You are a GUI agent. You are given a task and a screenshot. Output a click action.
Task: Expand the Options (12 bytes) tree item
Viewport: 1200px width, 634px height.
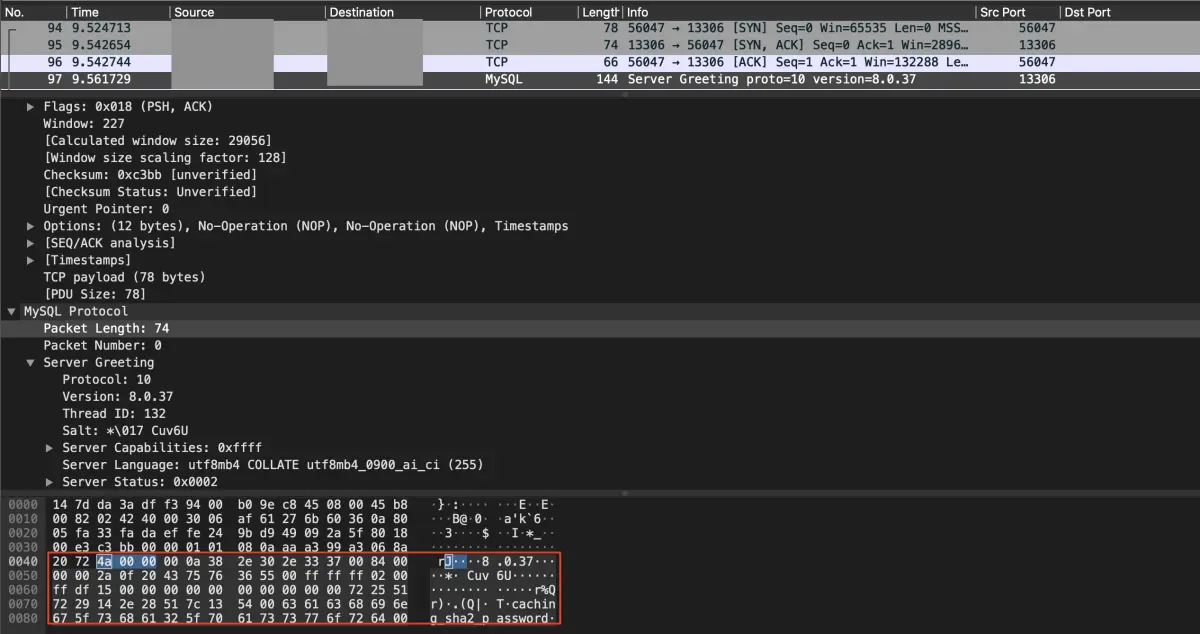pyautogui.click(x=32, y=226)
